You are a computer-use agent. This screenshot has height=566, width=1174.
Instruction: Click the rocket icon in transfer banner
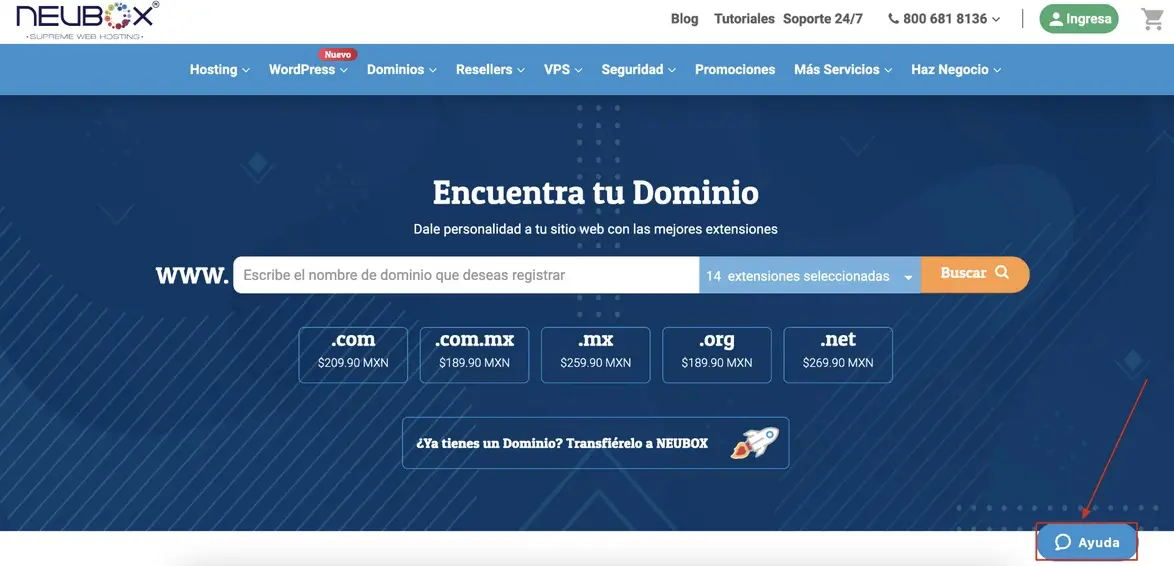pos(754,442)
